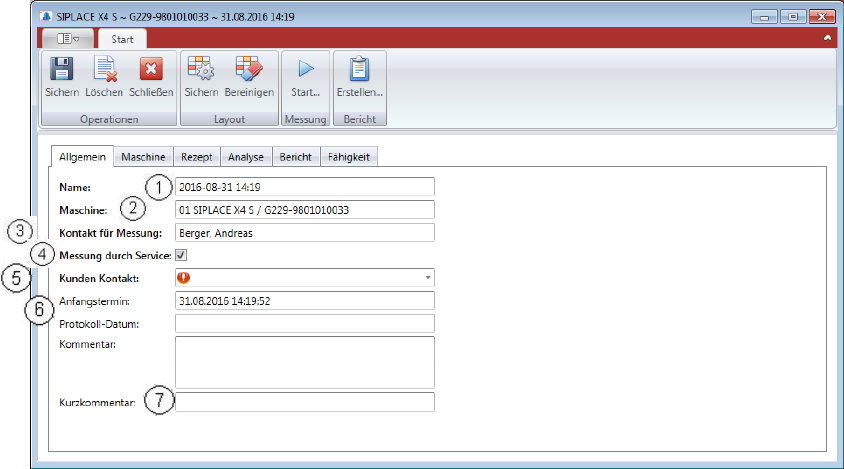Switch to the Allgemein tab
Screen dimensions: 844x469
(x=82, y=157)
